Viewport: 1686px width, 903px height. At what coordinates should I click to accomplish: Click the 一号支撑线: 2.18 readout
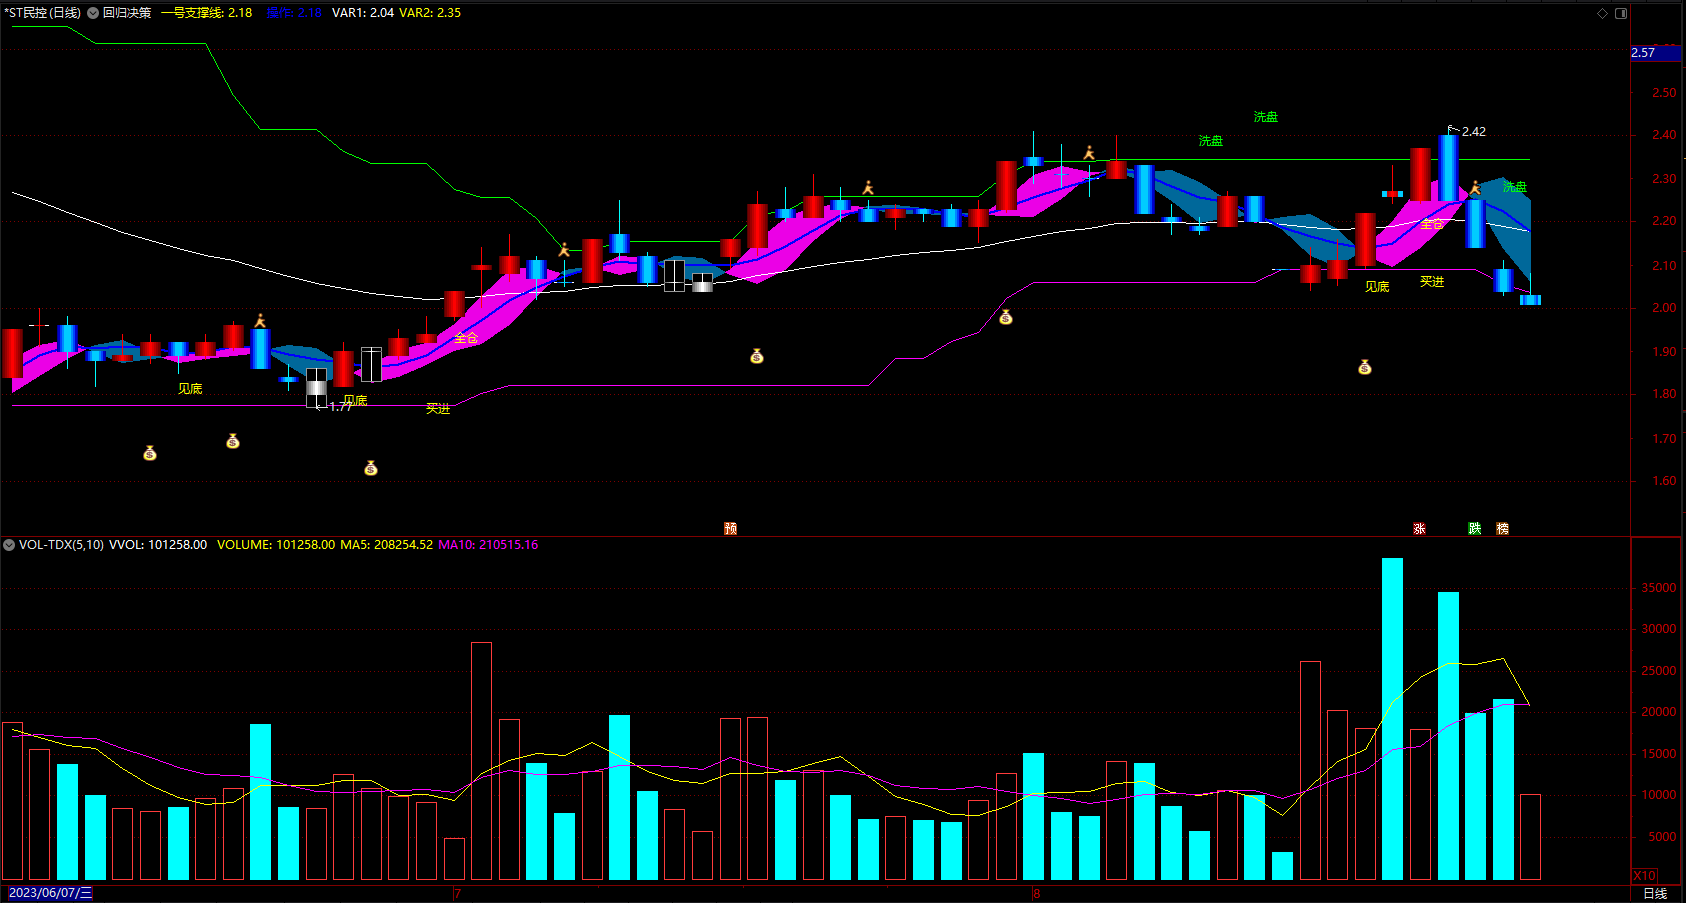206,13
